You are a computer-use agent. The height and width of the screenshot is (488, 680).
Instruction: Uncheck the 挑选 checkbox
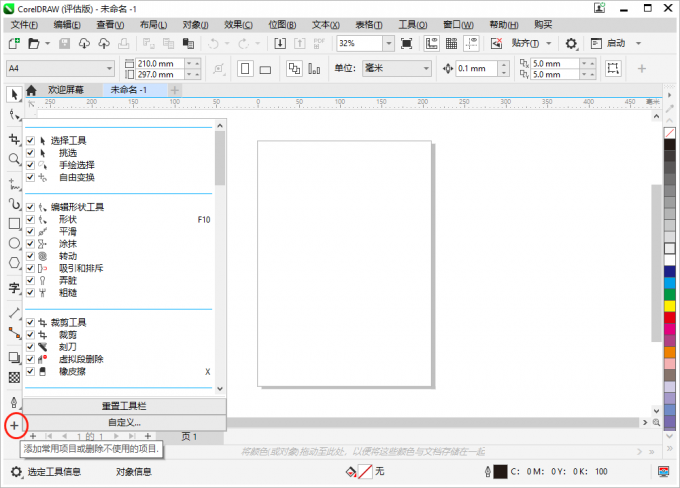click(x=30, y=153)
